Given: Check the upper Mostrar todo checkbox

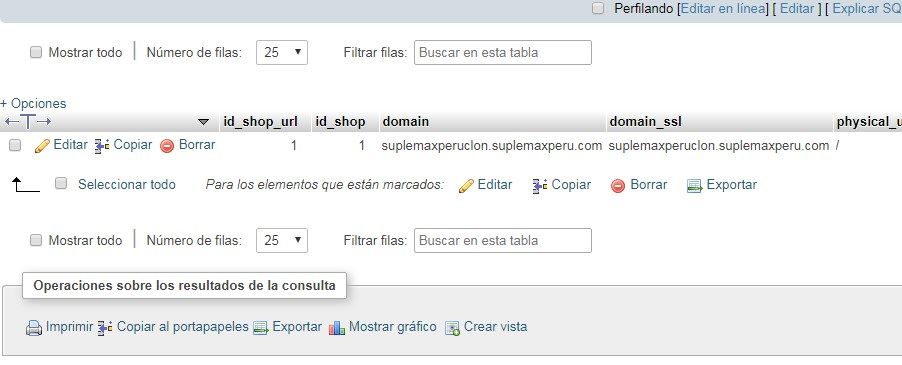Looking at the screenshot, I should click(x=36, y=52).
